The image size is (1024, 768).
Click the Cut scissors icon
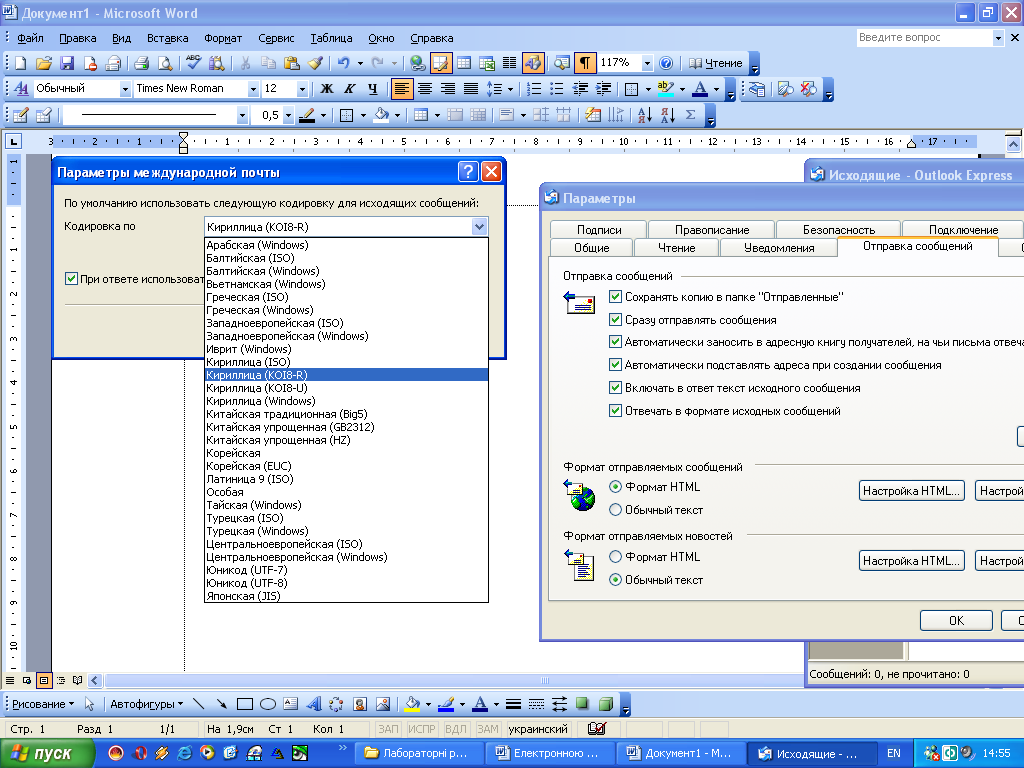pos(246,63)
